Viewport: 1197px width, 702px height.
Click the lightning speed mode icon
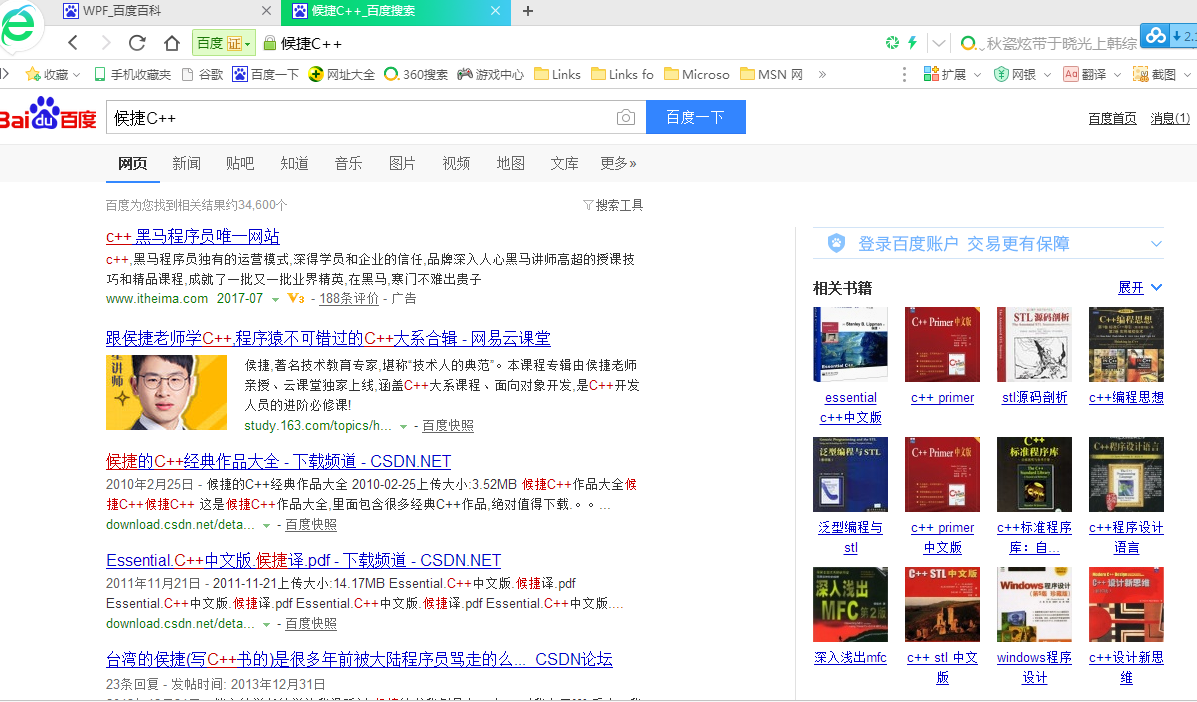point(912,44)
